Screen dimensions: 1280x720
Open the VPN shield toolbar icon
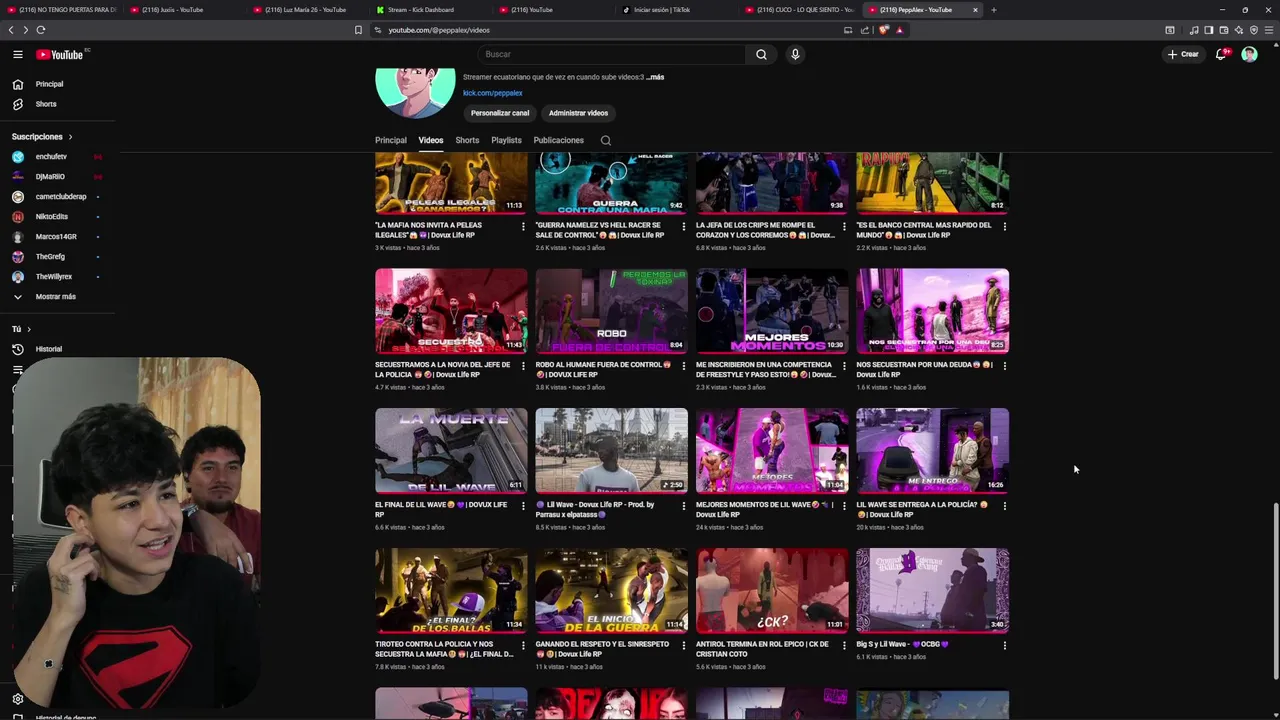tap(1254, 30)
